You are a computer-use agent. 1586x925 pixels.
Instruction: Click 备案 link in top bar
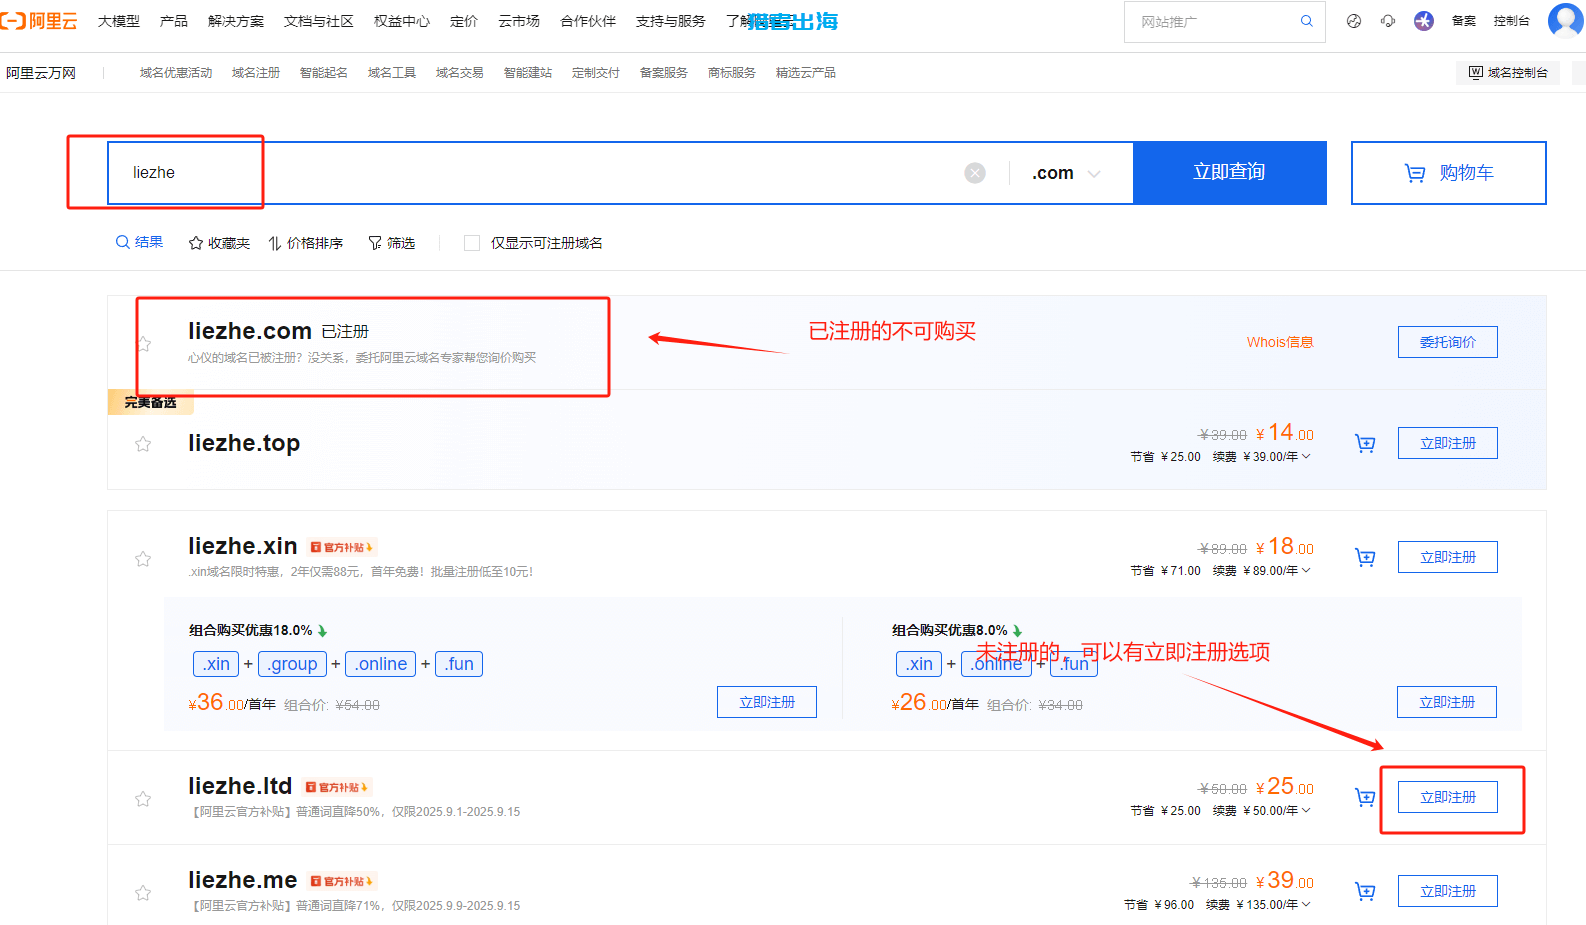(x=1464, y=21)
